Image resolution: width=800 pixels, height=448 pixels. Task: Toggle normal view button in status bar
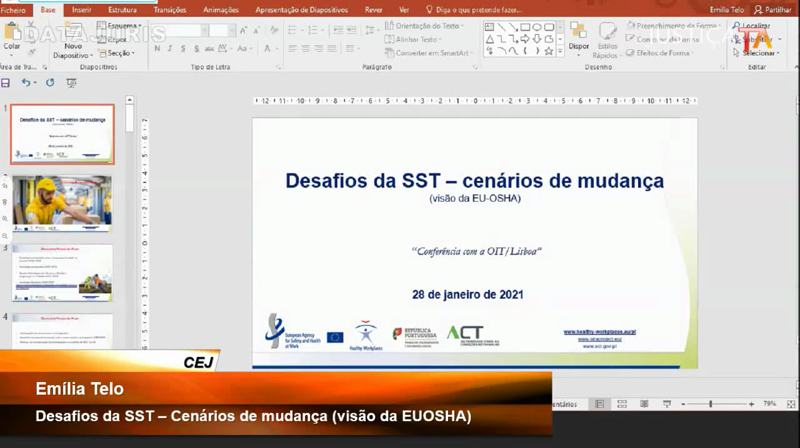(x=600, y=404)
